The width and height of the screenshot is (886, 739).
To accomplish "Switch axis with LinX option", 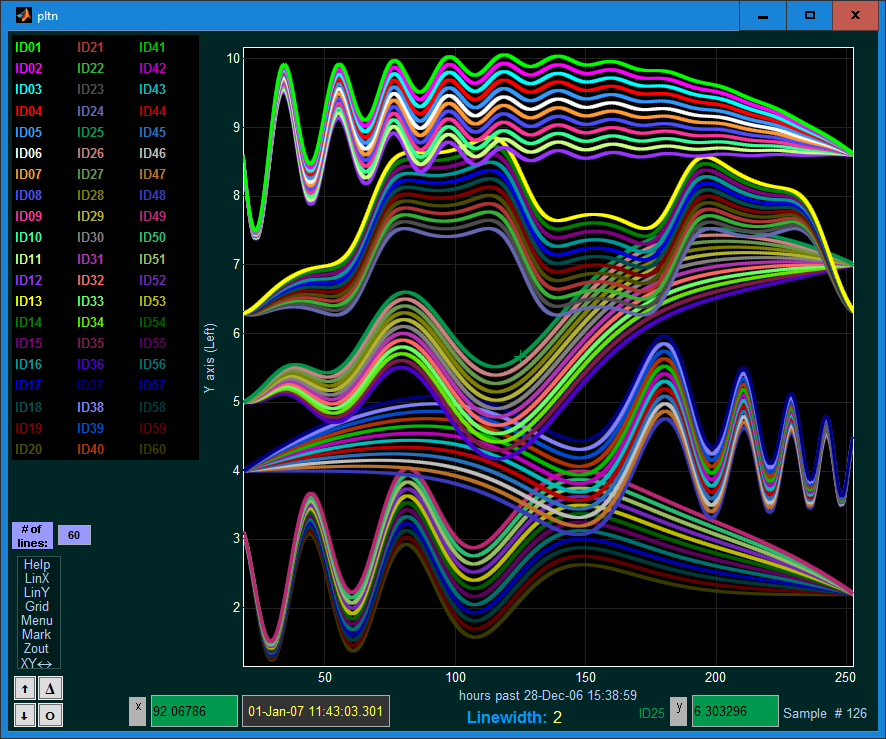I will point(37,579).
